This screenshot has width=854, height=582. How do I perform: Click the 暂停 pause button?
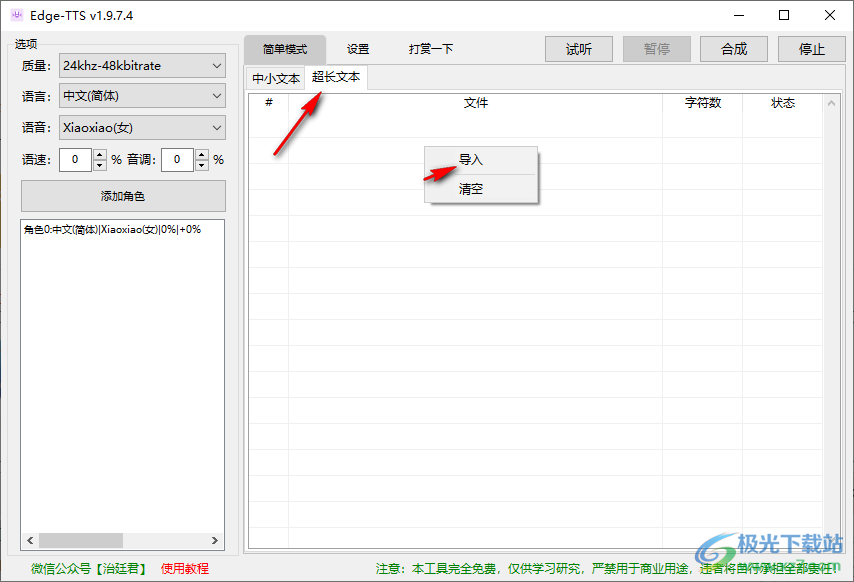657,50
